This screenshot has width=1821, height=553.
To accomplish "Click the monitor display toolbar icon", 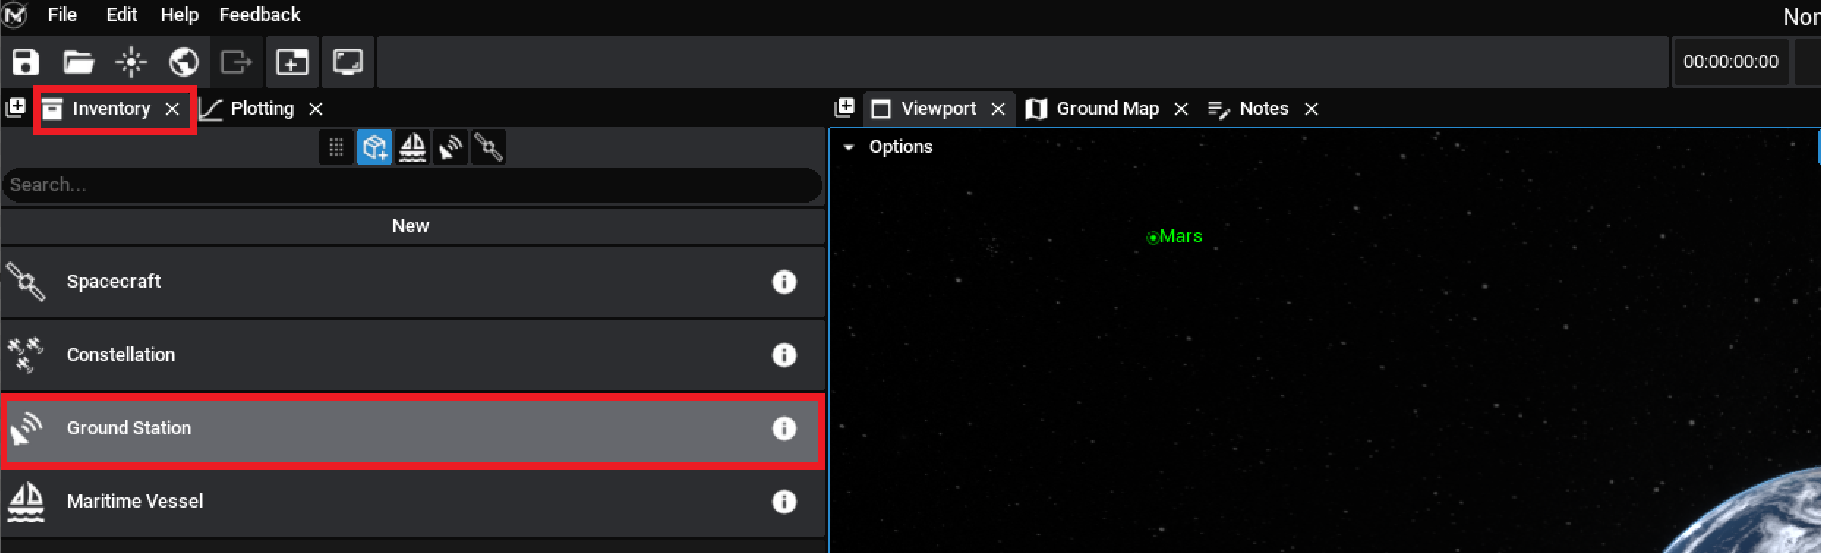I will [348, 62].
